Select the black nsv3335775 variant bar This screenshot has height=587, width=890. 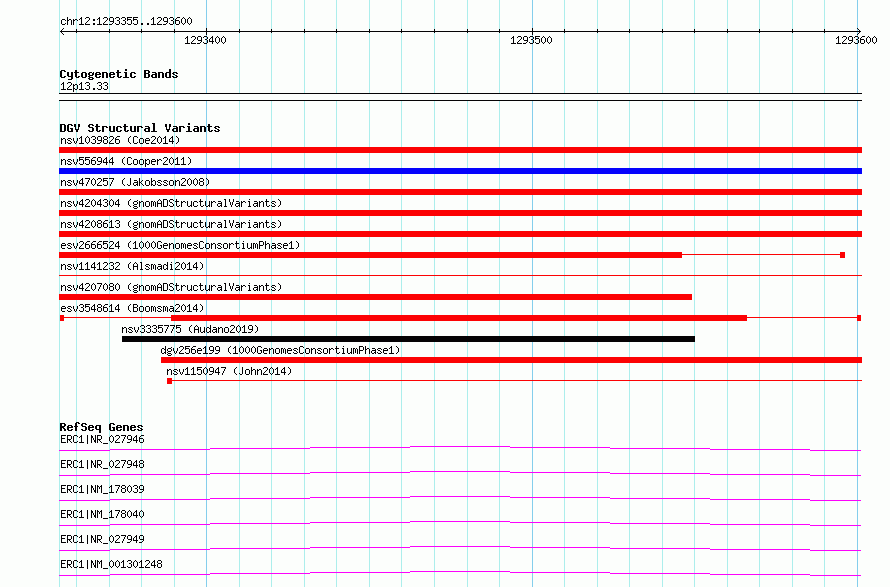pos(408,339)
